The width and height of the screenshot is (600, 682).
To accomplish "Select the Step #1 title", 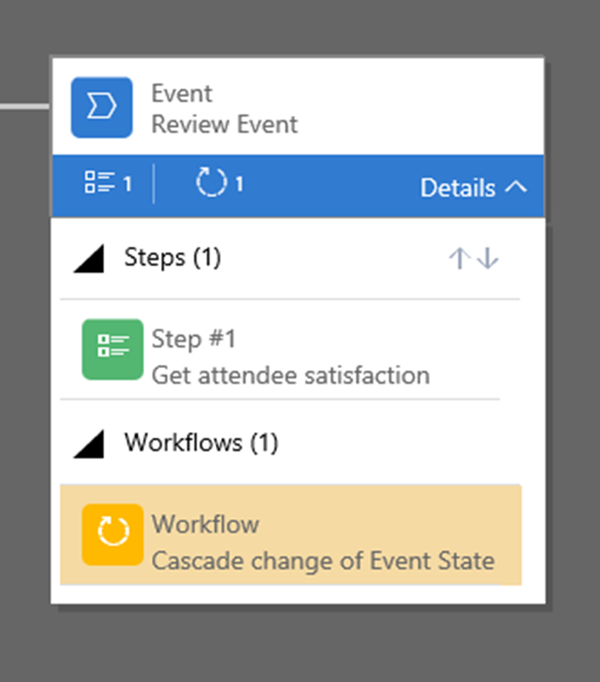I will [194, 339].
